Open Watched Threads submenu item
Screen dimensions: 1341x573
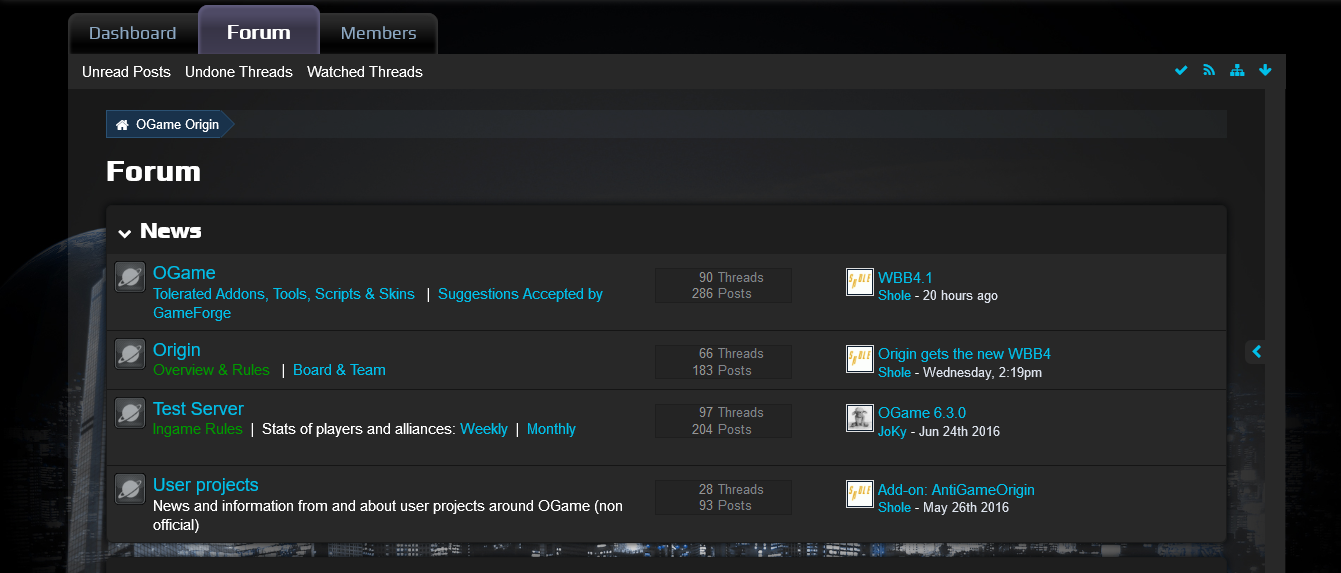click(365, 72)
